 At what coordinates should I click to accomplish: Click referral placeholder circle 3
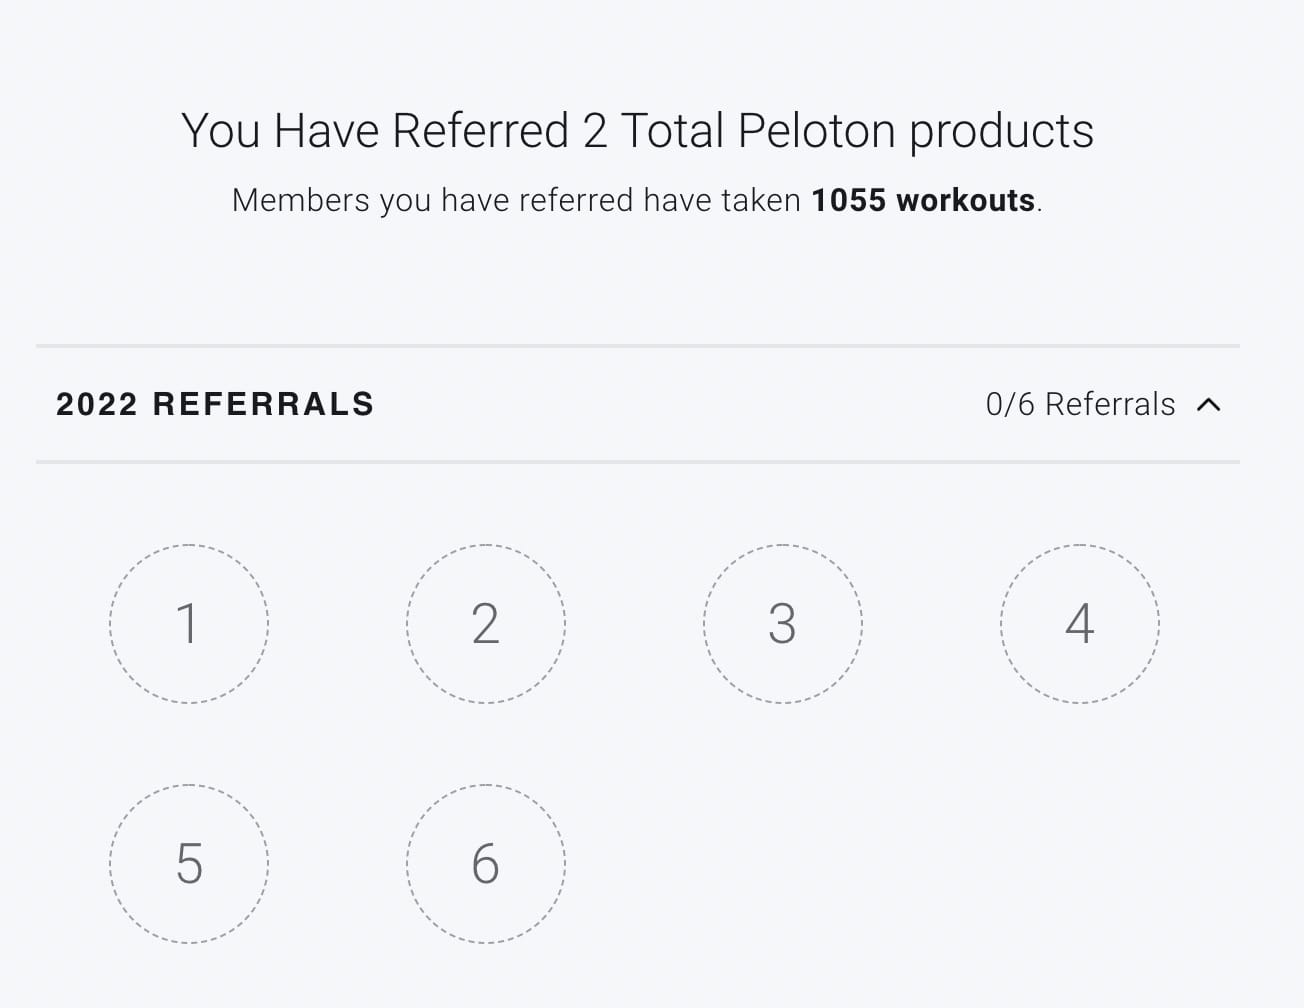point(783,624)
